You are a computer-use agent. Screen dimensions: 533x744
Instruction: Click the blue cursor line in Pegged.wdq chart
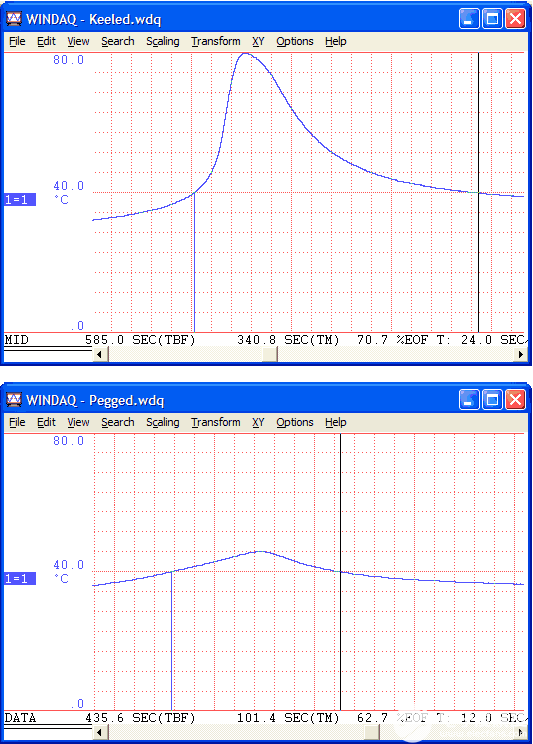point(171,641)
